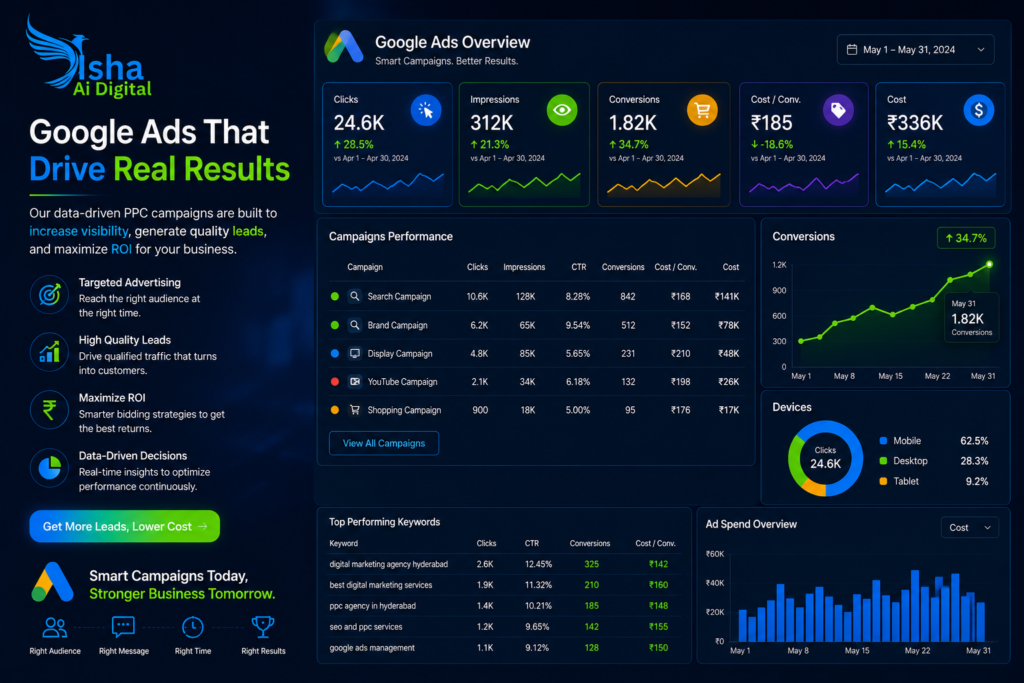Click the 325 conversions value in keywords table
Image resolution: width=1024 pixels, height=683 pixels.
(x=592, y=564)
